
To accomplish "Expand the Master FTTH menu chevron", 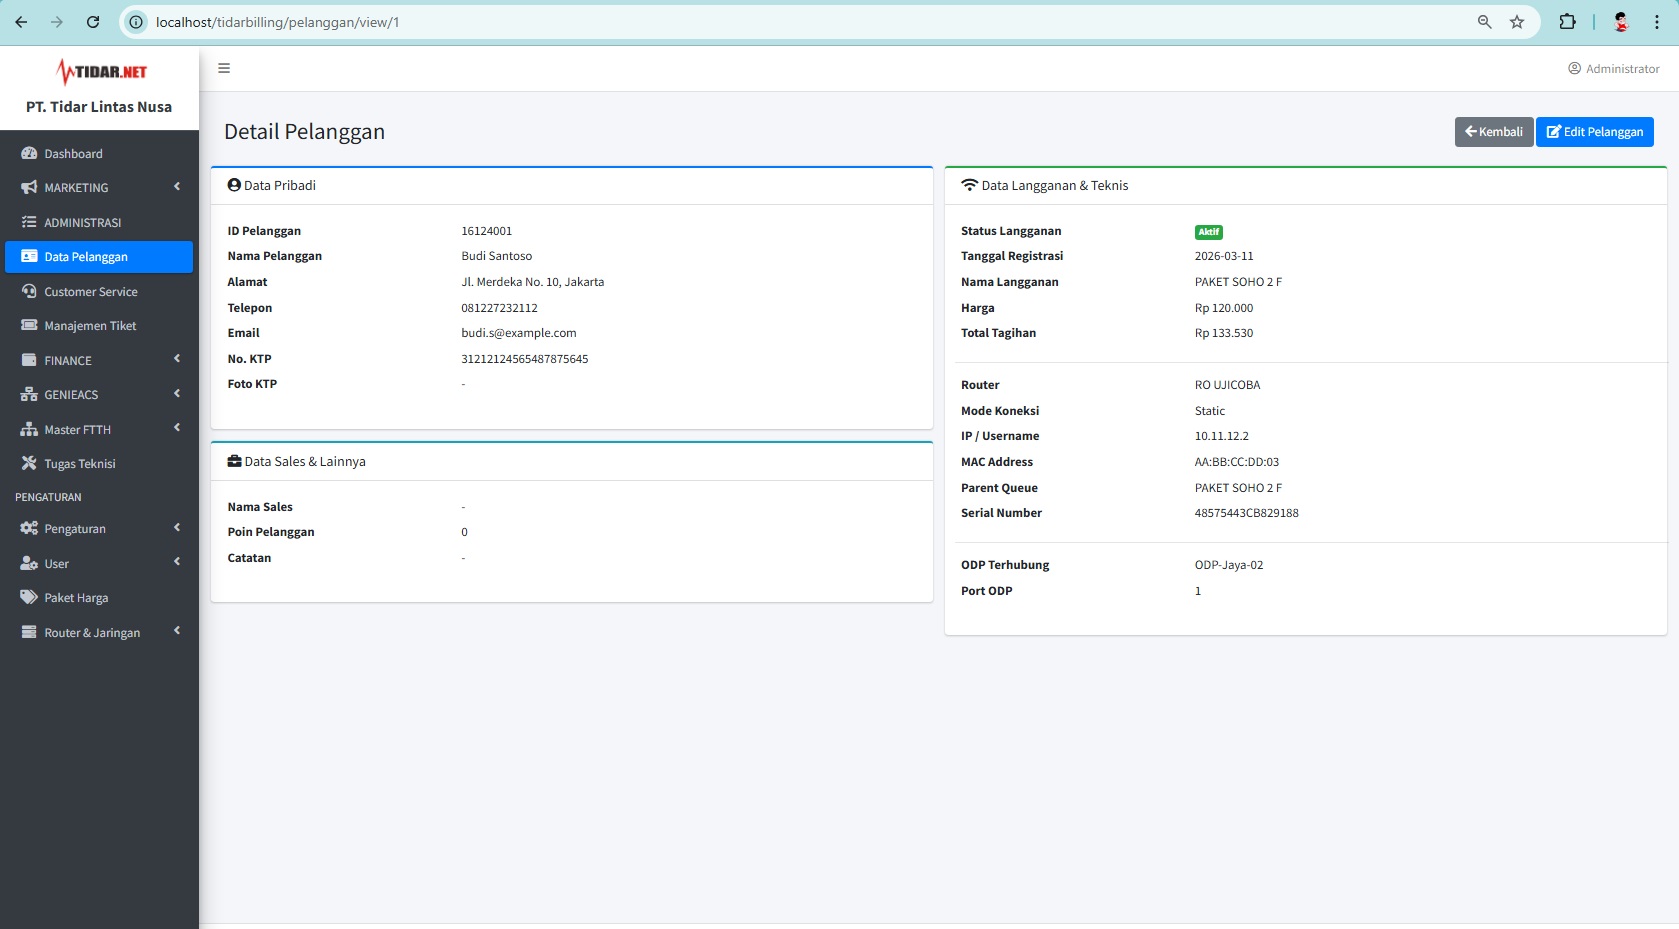I will [x=177, y=428].
